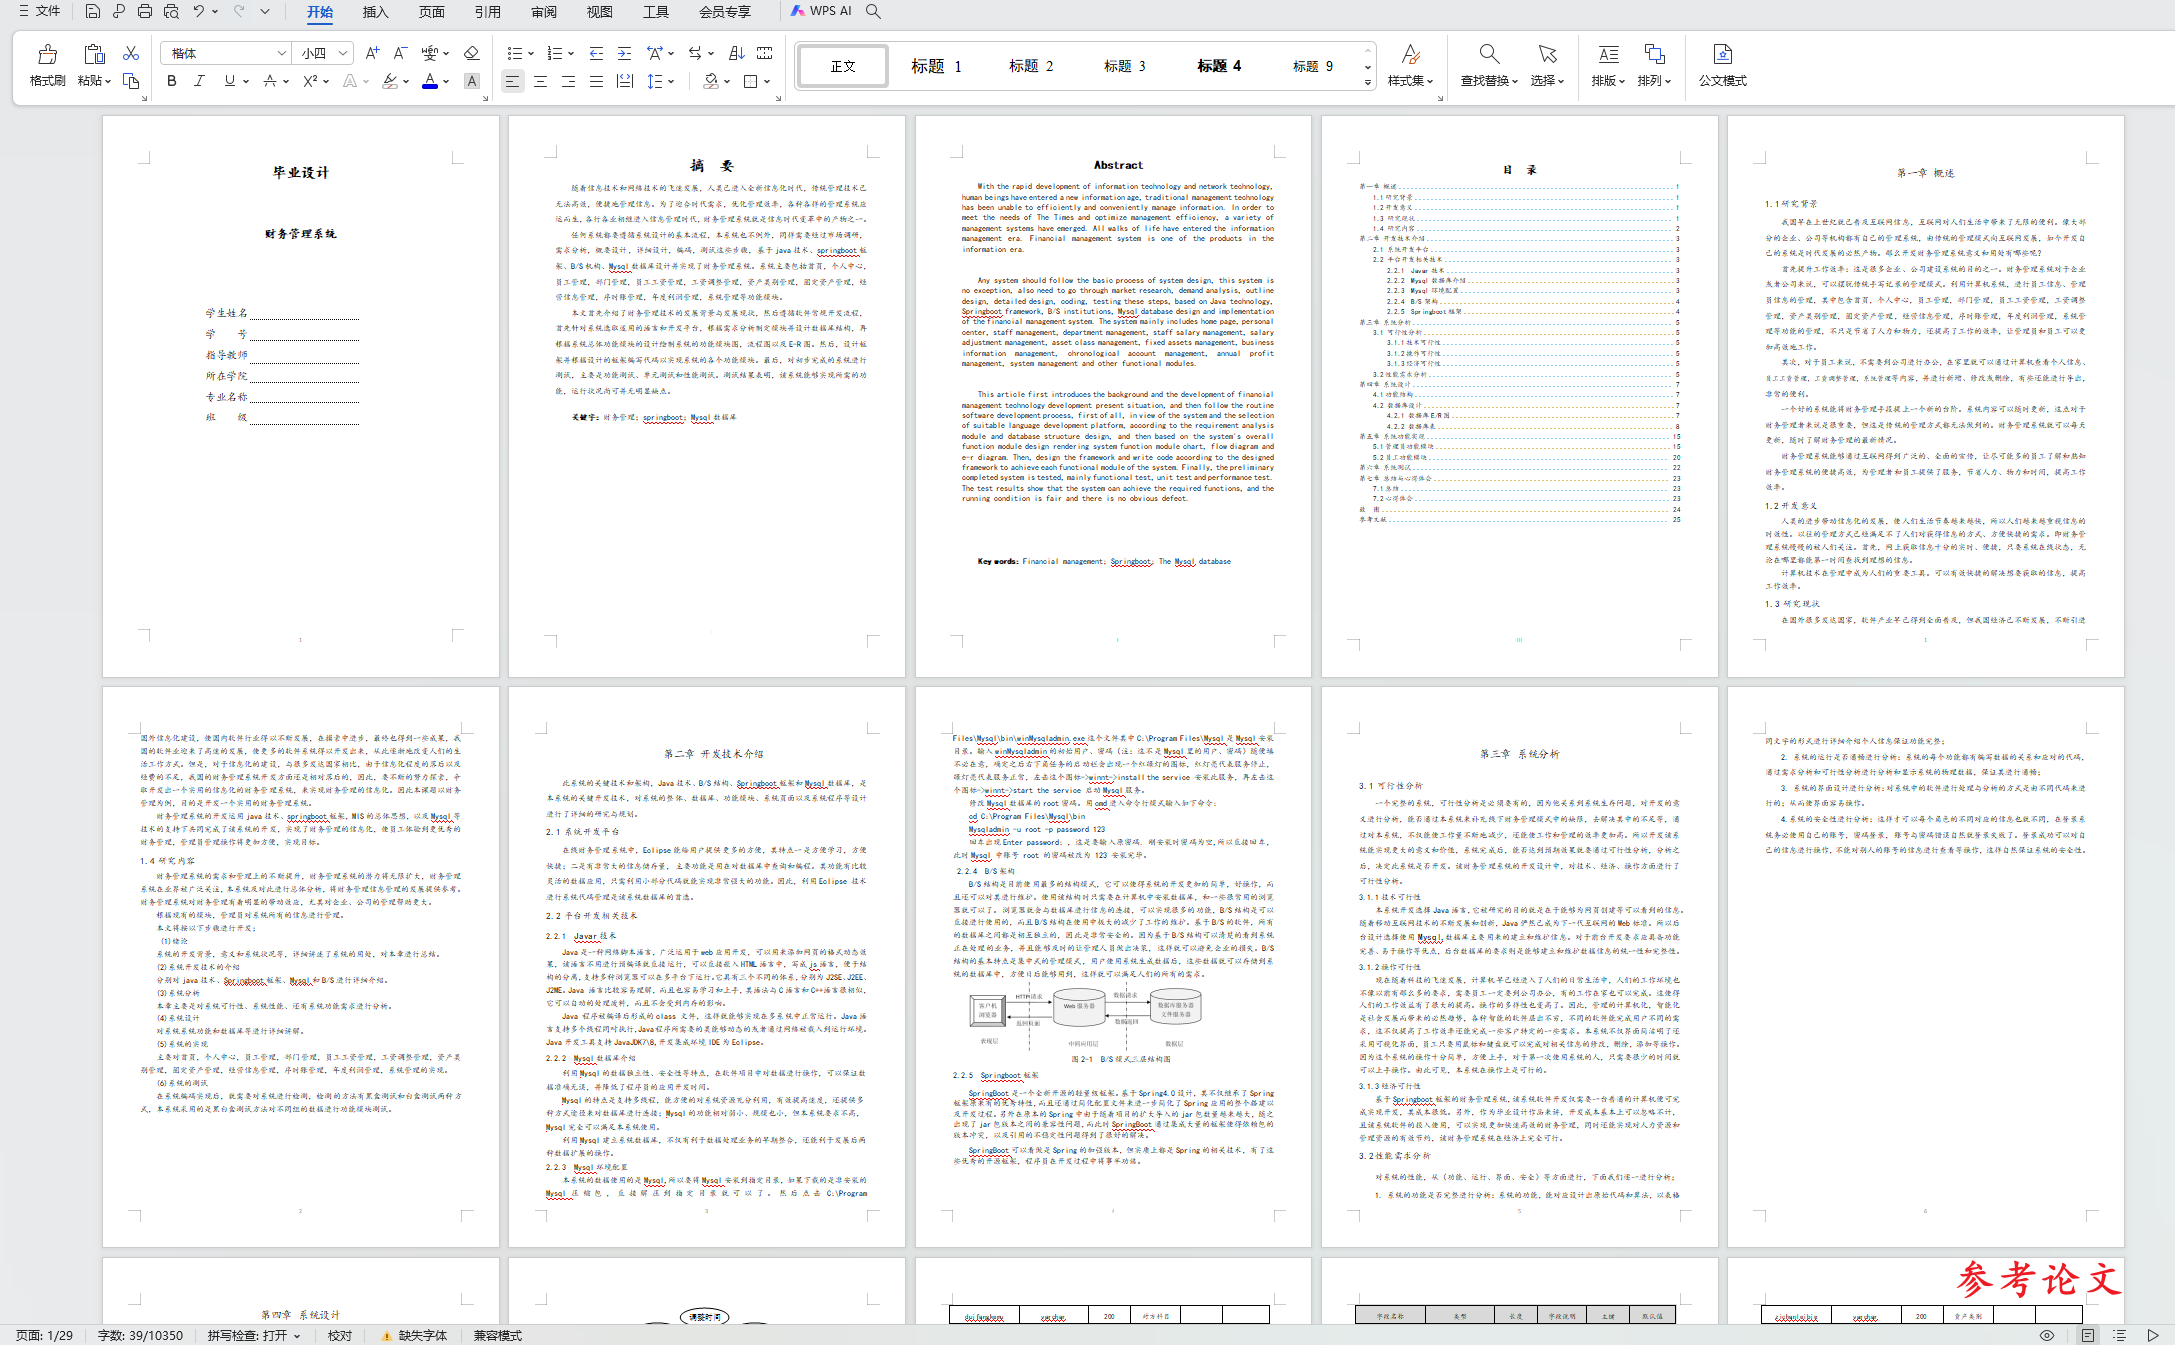Toggle bold formatting
Image resolution: width=2175 pixels, height=1345 pixels.
(x=172, y=81)
